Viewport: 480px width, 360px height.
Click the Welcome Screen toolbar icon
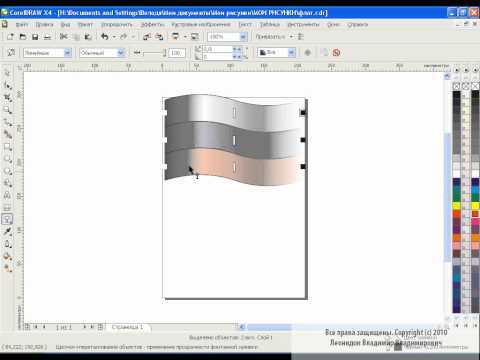click(195, 37)
